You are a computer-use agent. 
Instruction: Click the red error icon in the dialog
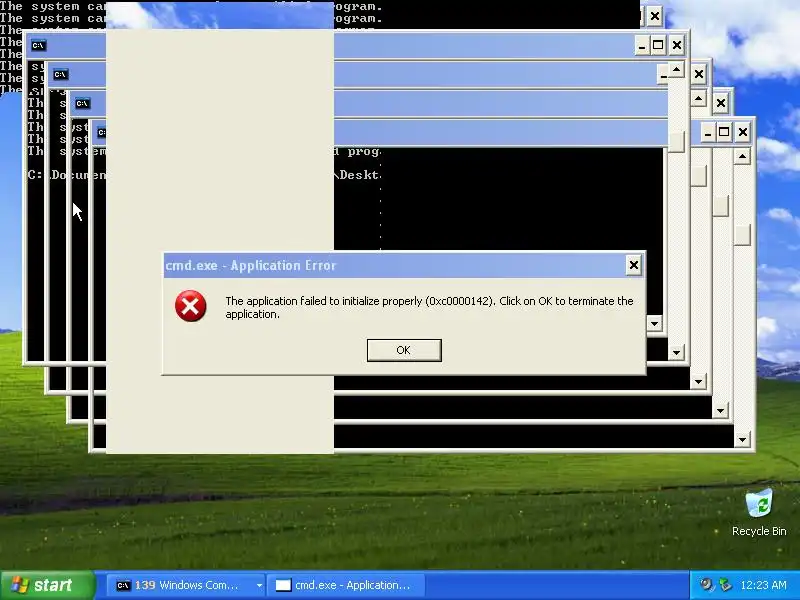click(190, 306)
